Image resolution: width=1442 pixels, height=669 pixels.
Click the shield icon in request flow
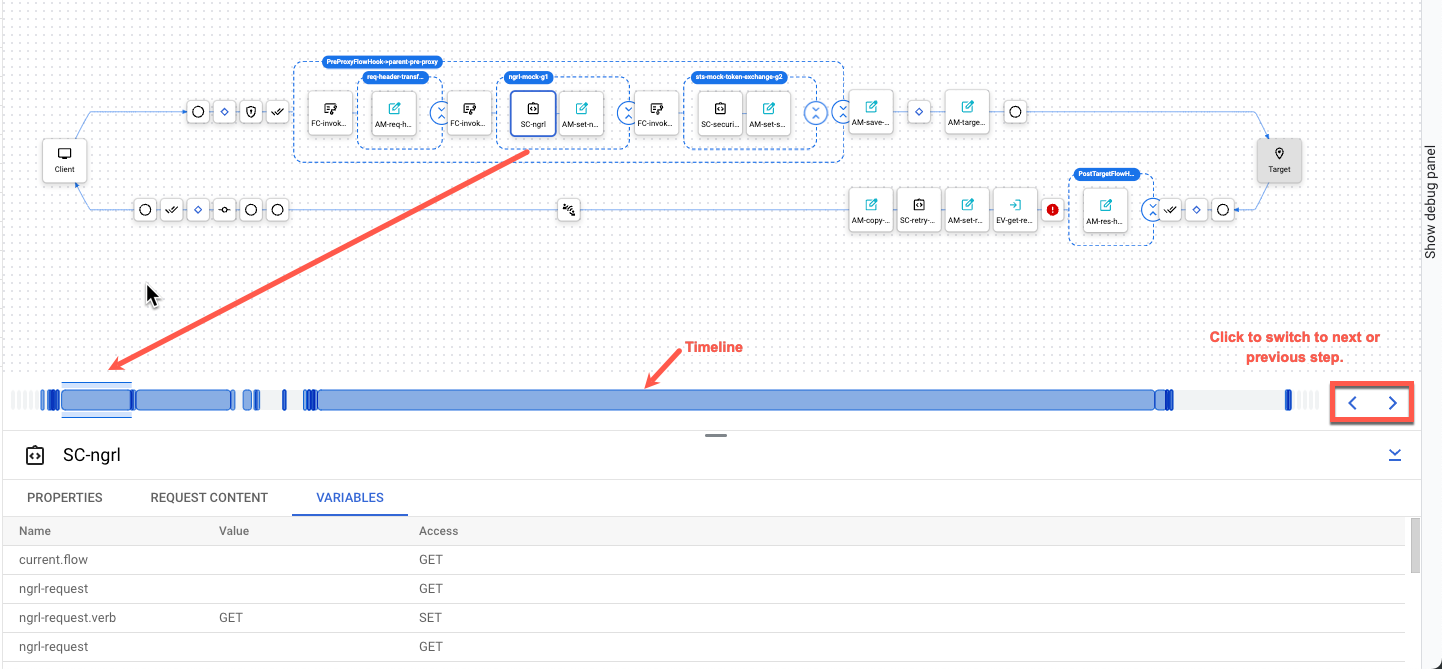coord(251,112)
